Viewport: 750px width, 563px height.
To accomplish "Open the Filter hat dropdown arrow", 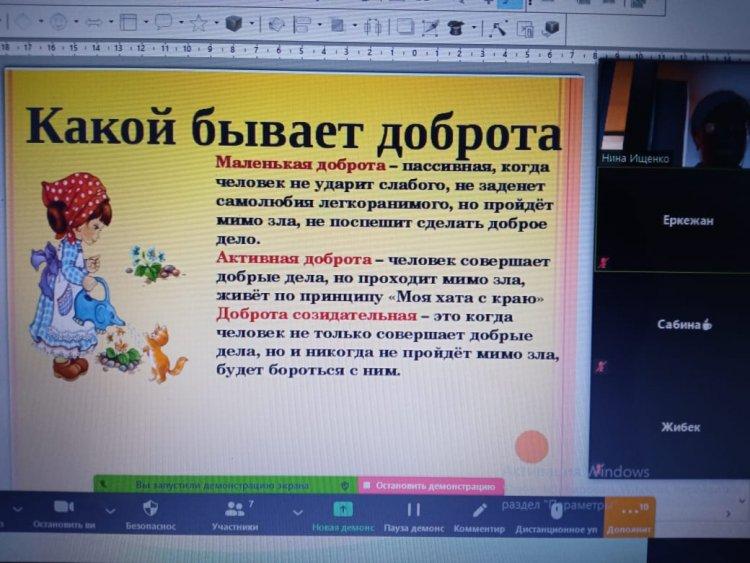I will pyautogui.click(x=474, y=28).
